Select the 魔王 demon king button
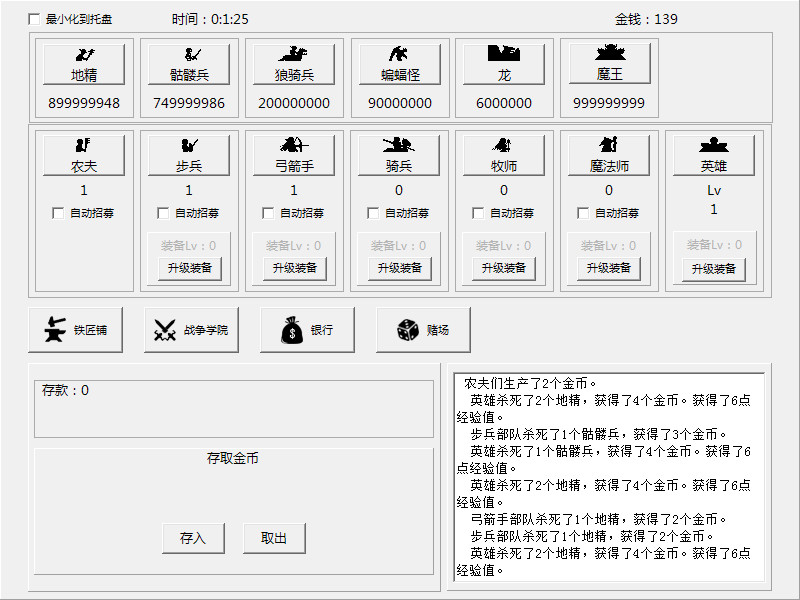 coord(609,64)
